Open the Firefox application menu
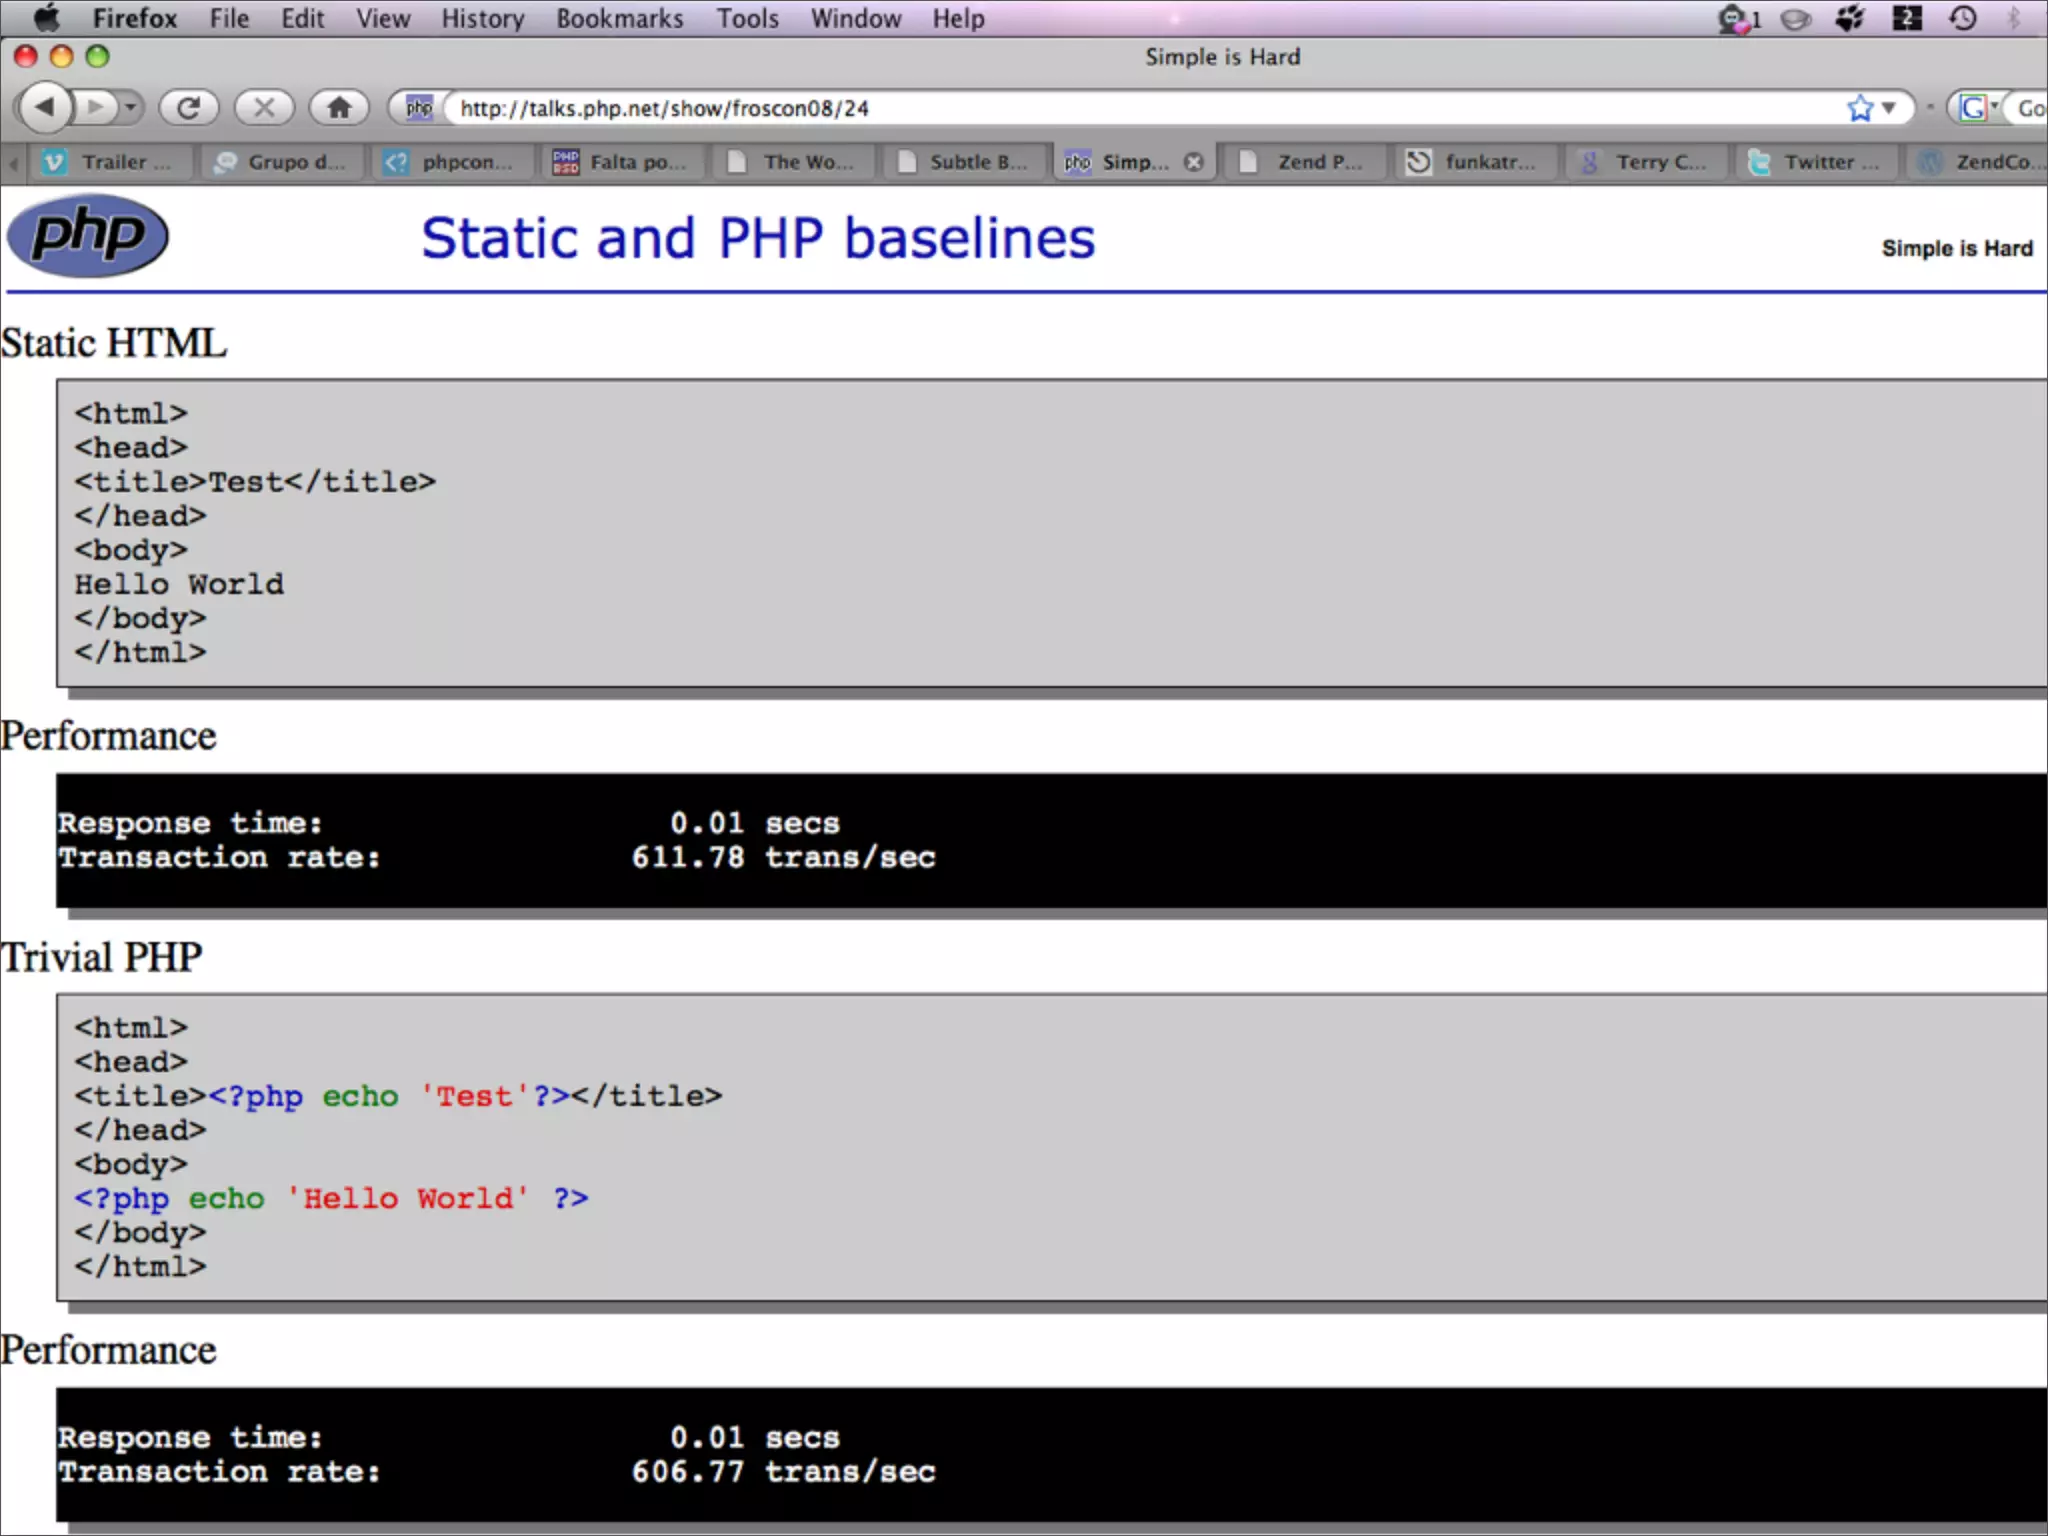This screenshot has height=1536, width=2048. [134, 18]
